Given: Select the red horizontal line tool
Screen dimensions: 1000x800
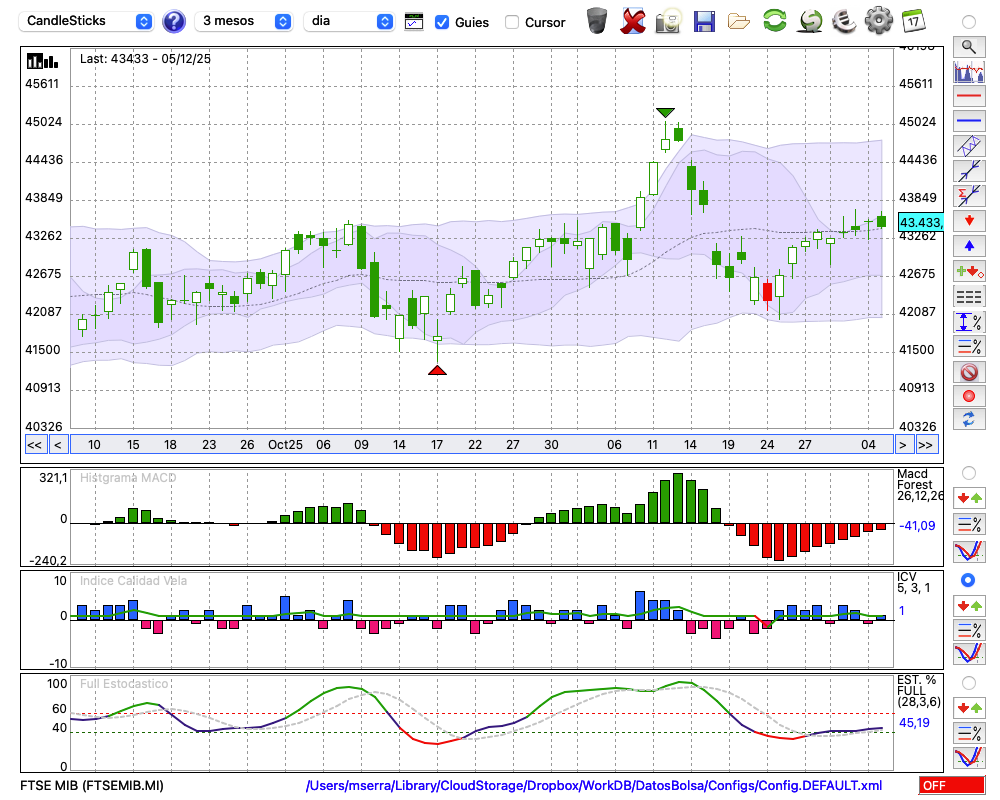Looking at the screenshot, I should (x=969, y=96).
